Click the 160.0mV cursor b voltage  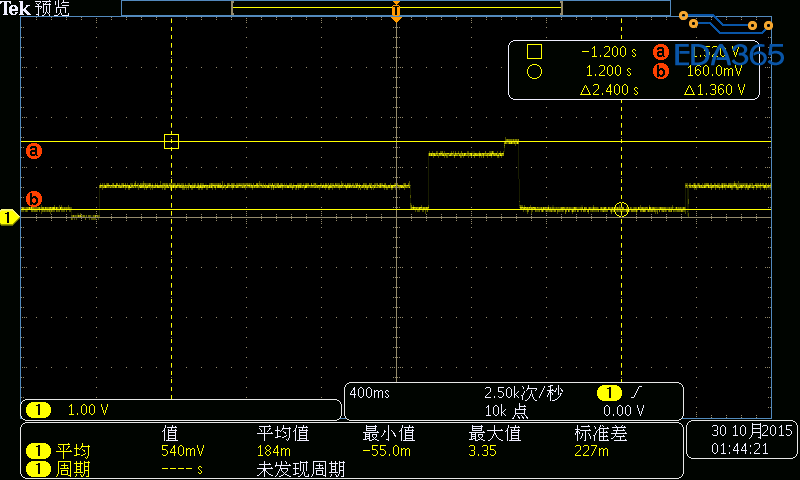pos(714,71)
